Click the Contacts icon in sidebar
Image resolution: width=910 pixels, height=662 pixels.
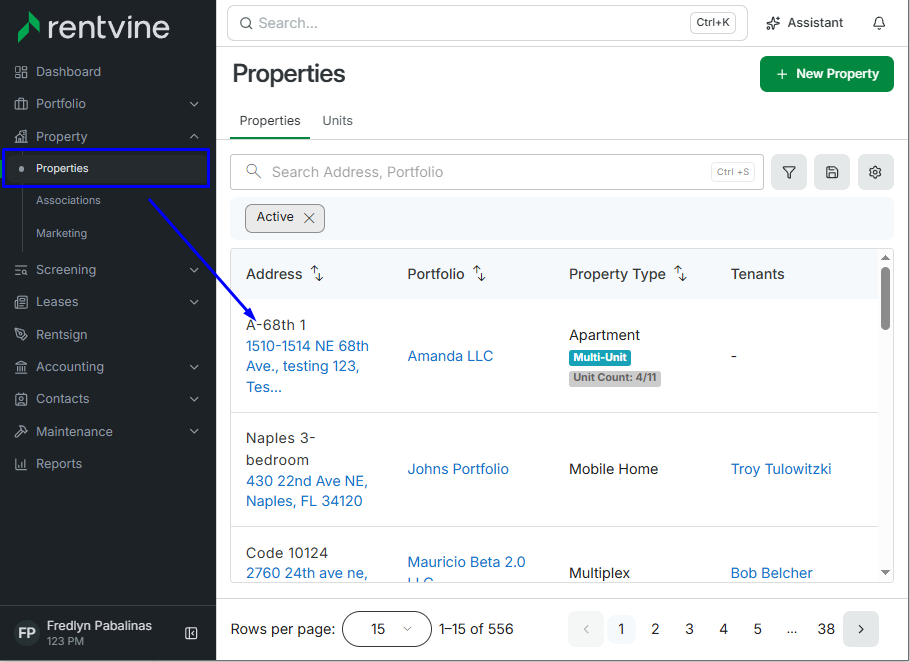tap(21, 399)
